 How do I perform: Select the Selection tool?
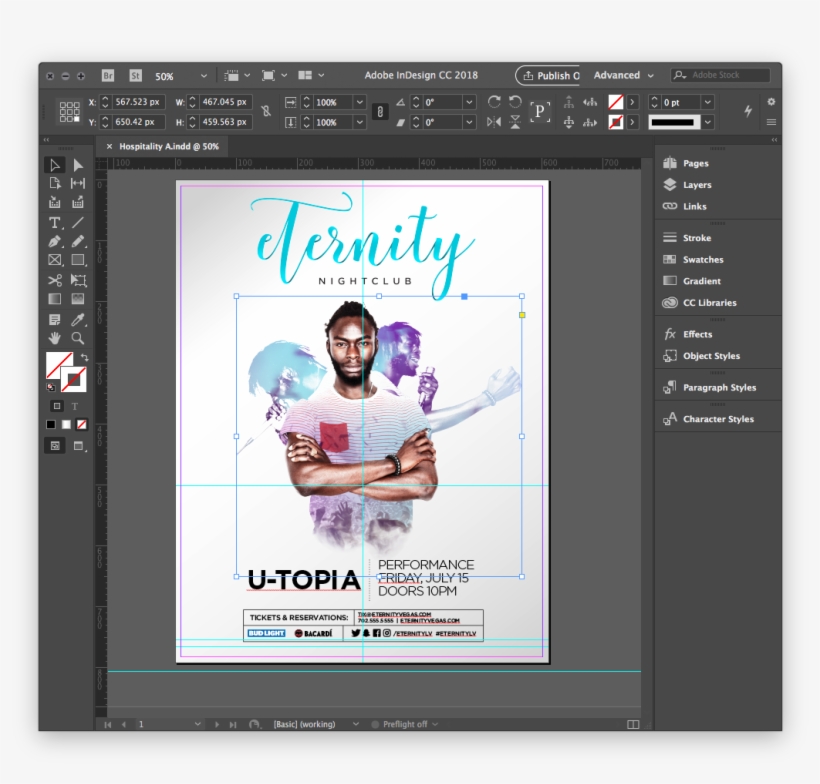(x=55, y=165)
